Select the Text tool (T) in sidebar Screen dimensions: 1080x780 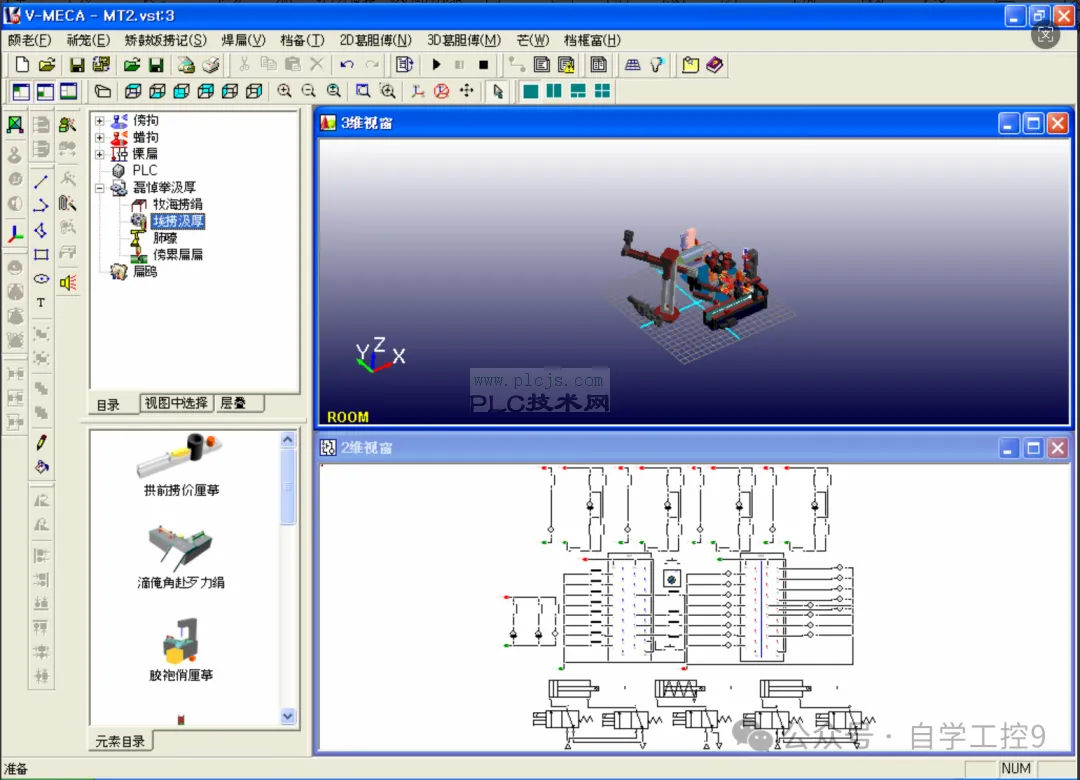point(41,302)
